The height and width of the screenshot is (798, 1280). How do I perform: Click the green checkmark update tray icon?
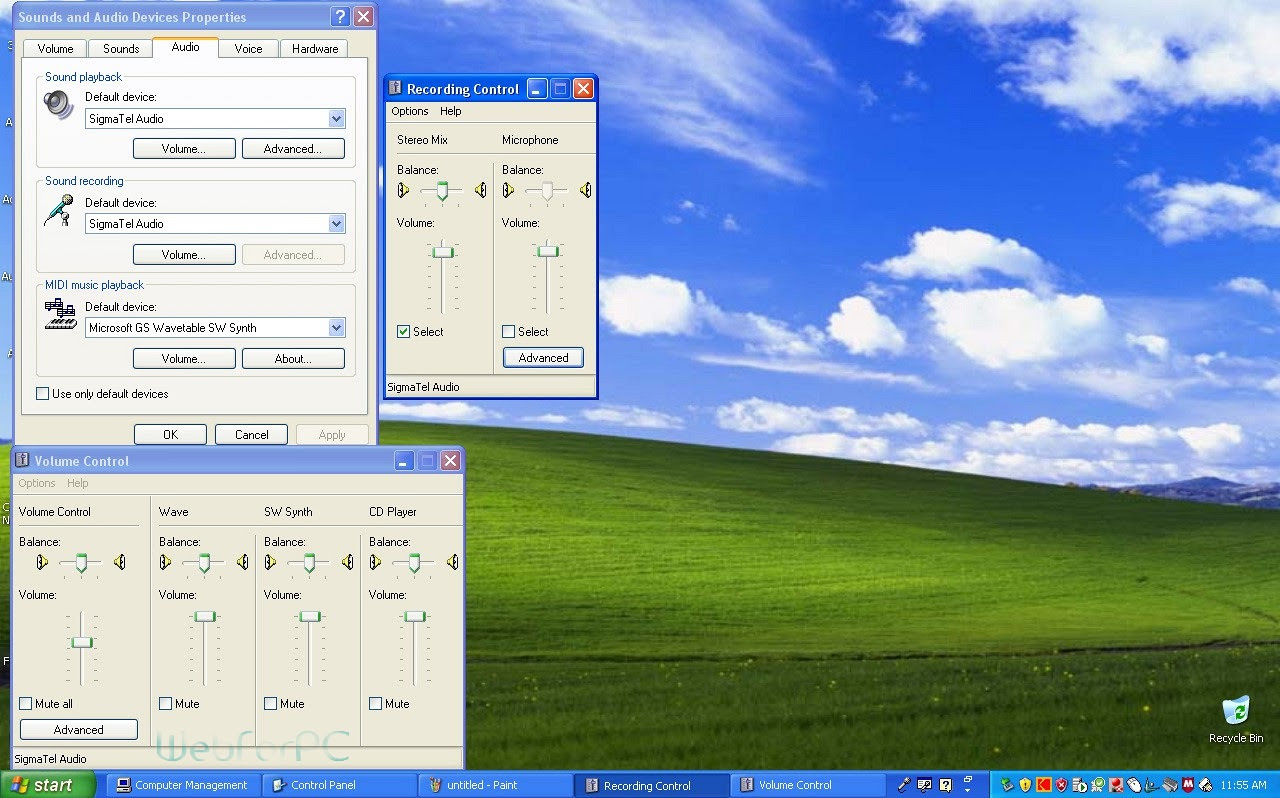pyautogui.click(x=1098, y=785)
